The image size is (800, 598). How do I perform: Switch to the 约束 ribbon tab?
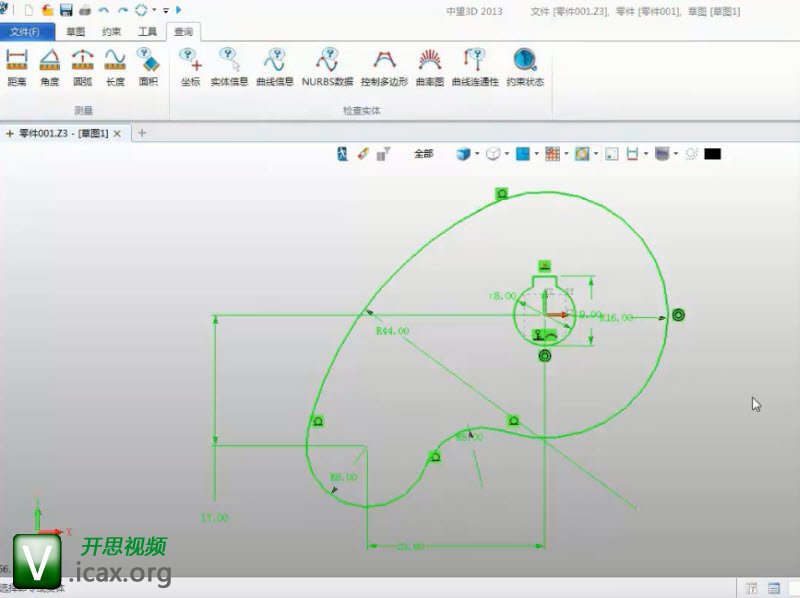[x=111, y=32]
